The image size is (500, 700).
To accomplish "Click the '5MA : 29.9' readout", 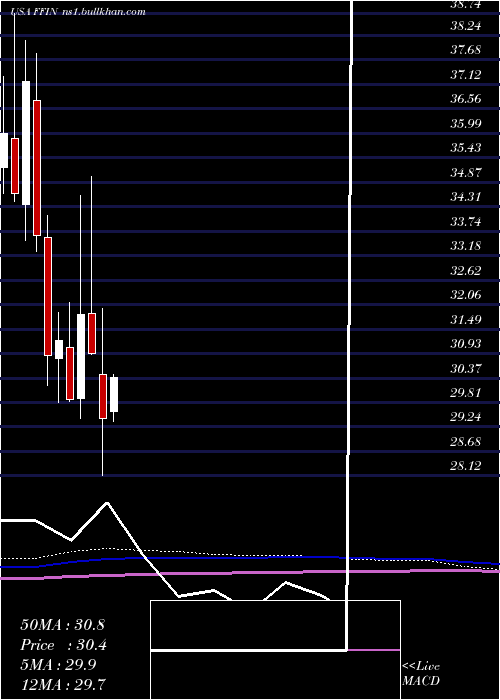I will click(60, 665).
